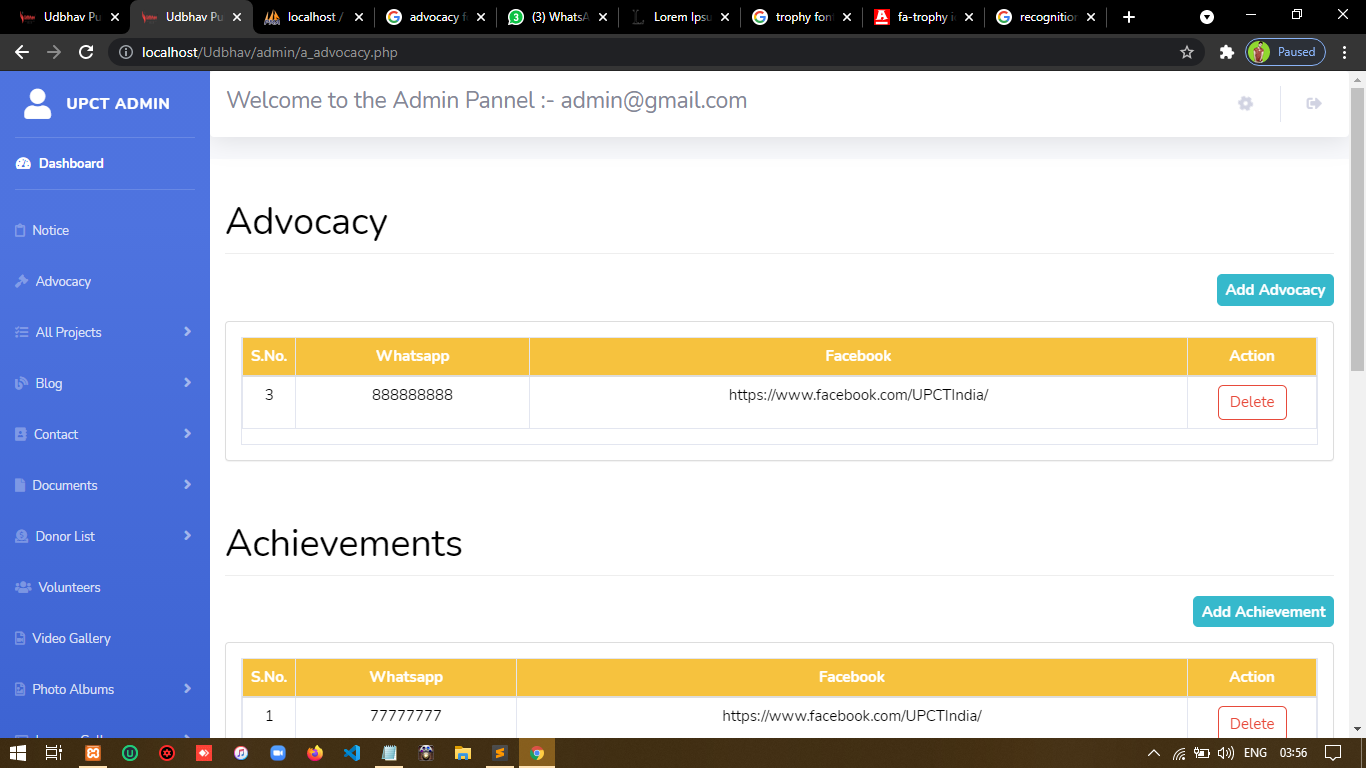Click the UPCT ADMIN user avatar icon
The image size is (1366, 768).
[x=38, y=103]
